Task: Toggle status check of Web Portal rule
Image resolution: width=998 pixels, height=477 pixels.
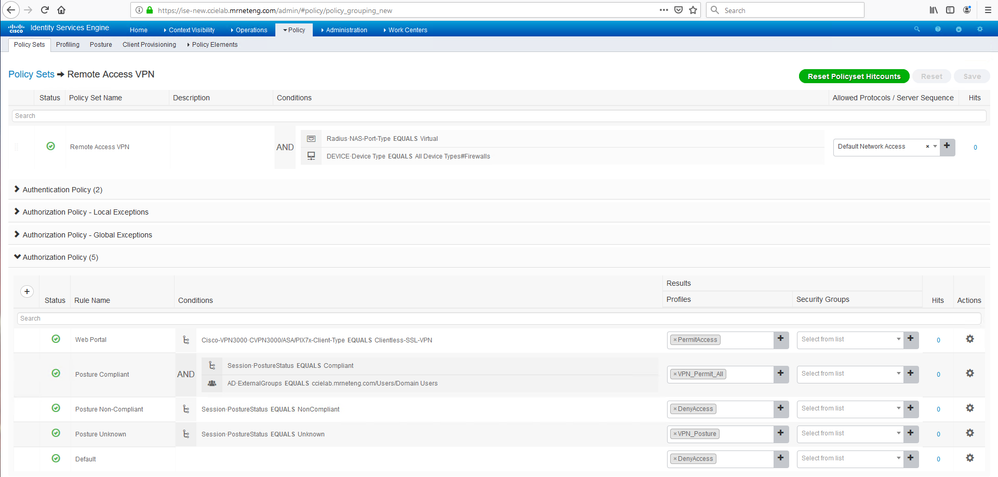Action: (x=55, y=339)
